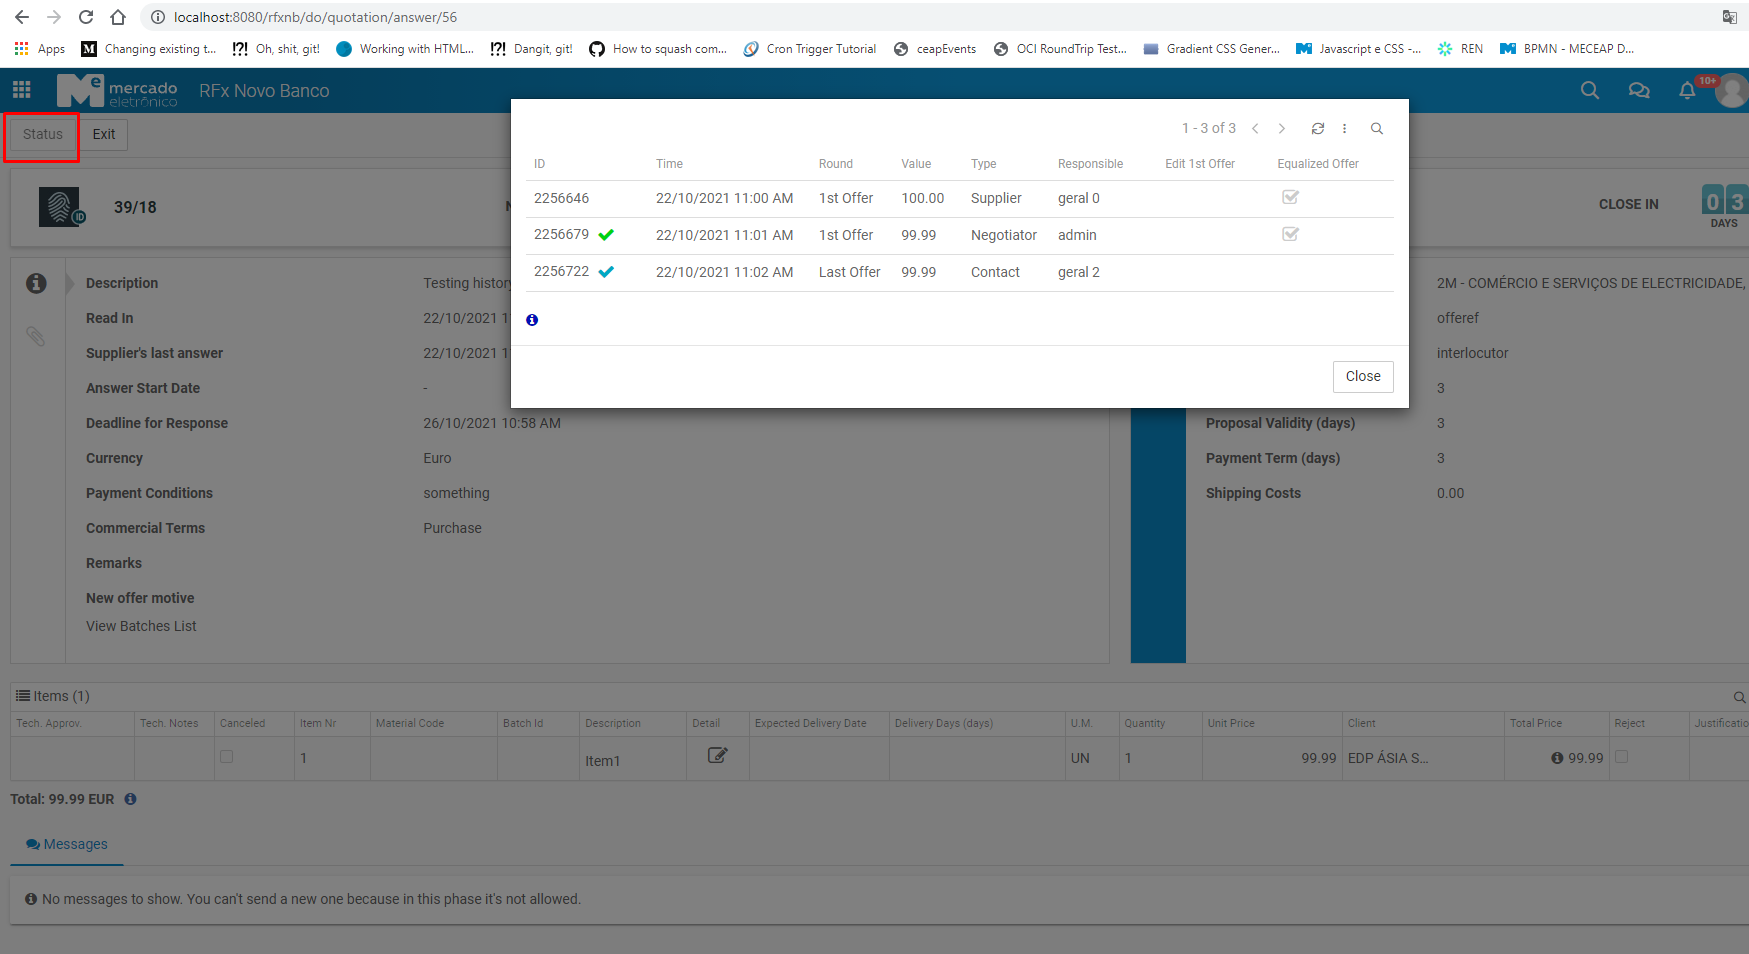Open the View Batches List link
Screen dimensions: 1749x954
(141, 626)
